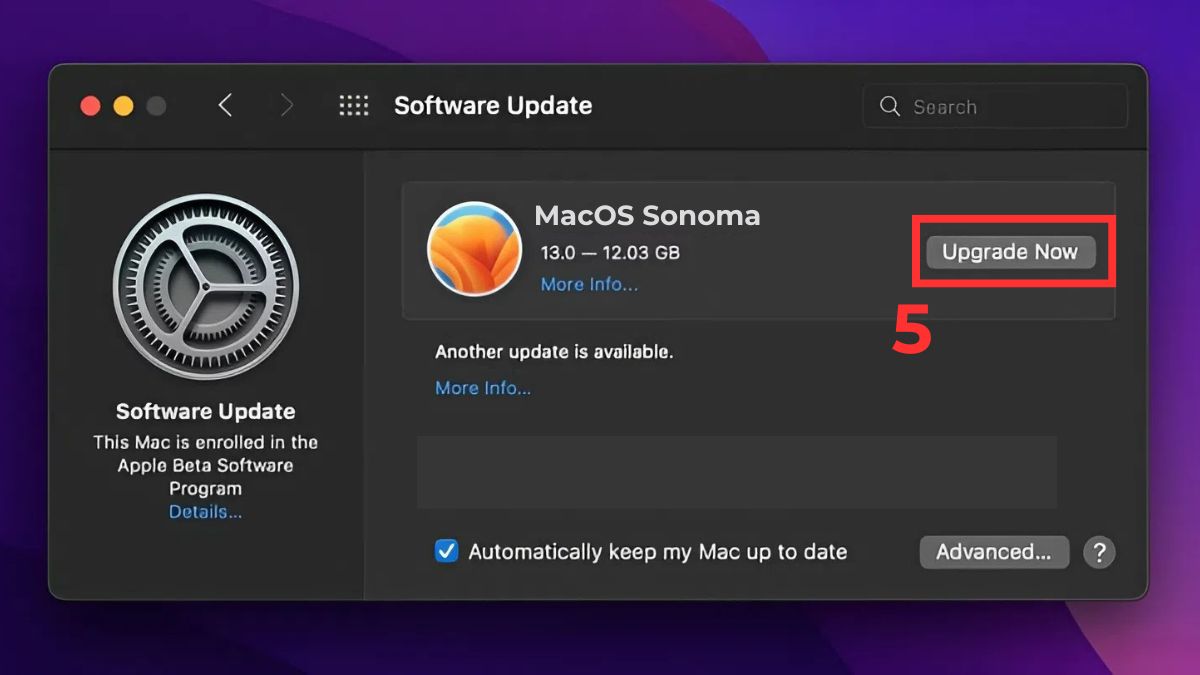1200x675 pixels.
Task: Show all preferences via grid icon
Action: coord(354,106)
